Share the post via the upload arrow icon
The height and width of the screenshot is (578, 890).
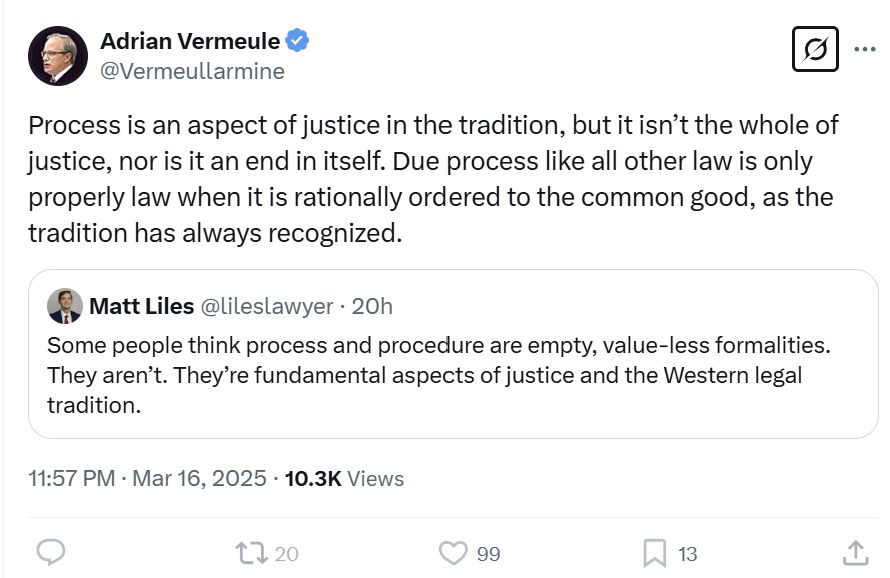click(855, 552)
